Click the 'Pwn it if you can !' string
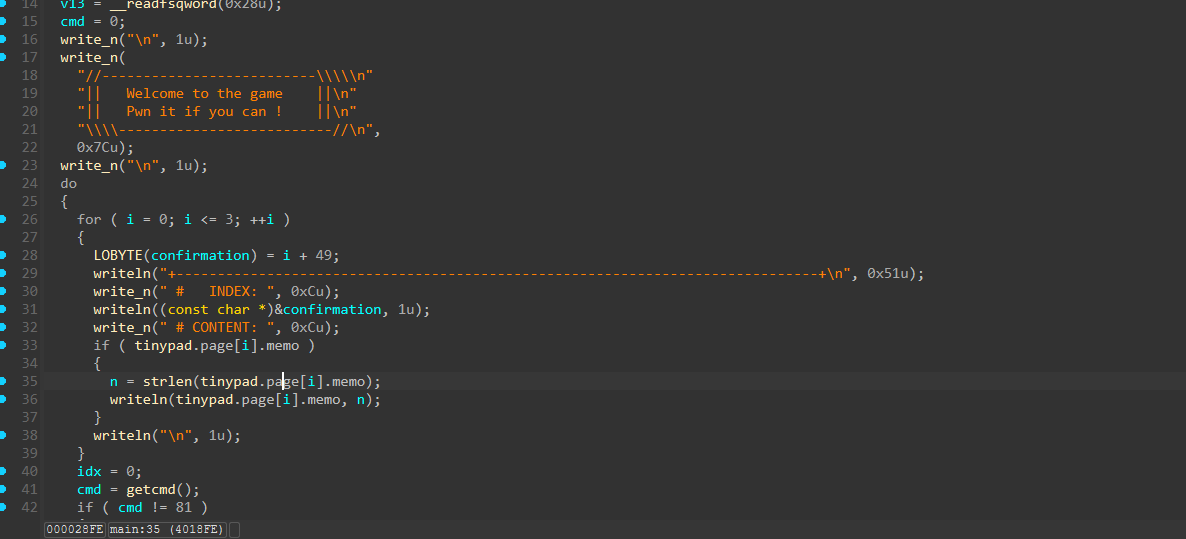 click(204, 111)
